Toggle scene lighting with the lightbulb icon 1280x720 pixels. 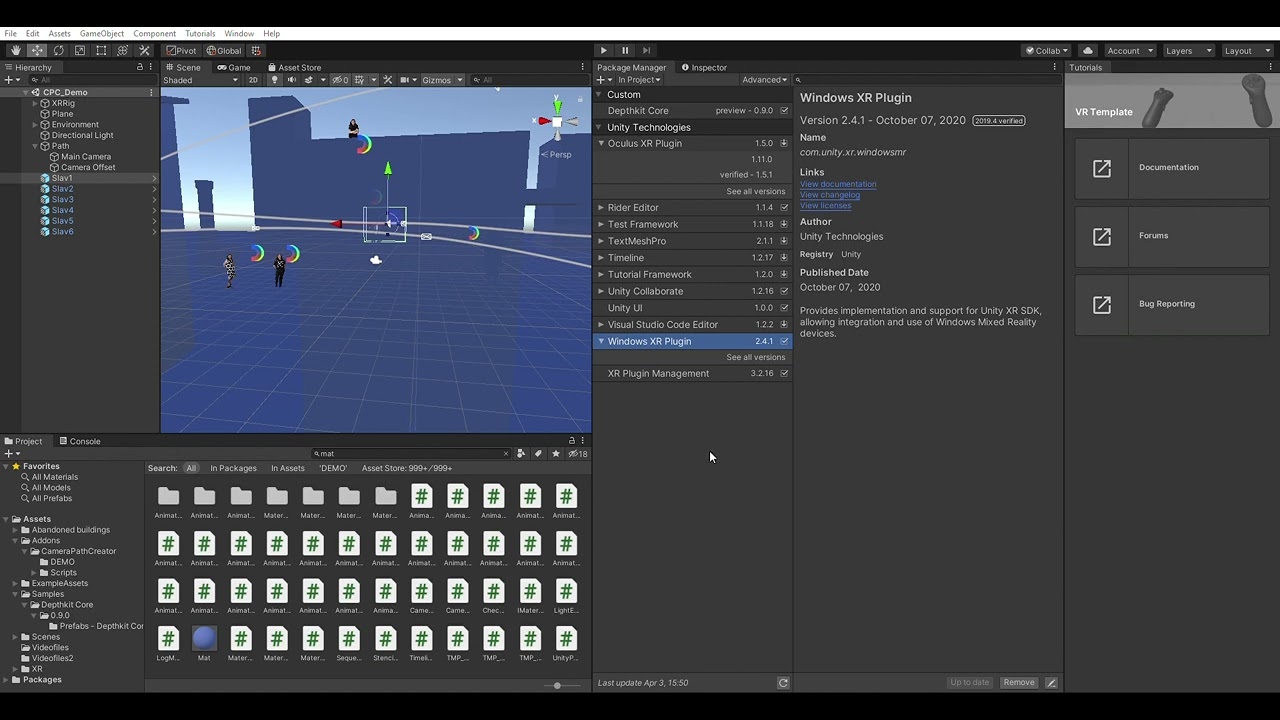pos(274,80)
